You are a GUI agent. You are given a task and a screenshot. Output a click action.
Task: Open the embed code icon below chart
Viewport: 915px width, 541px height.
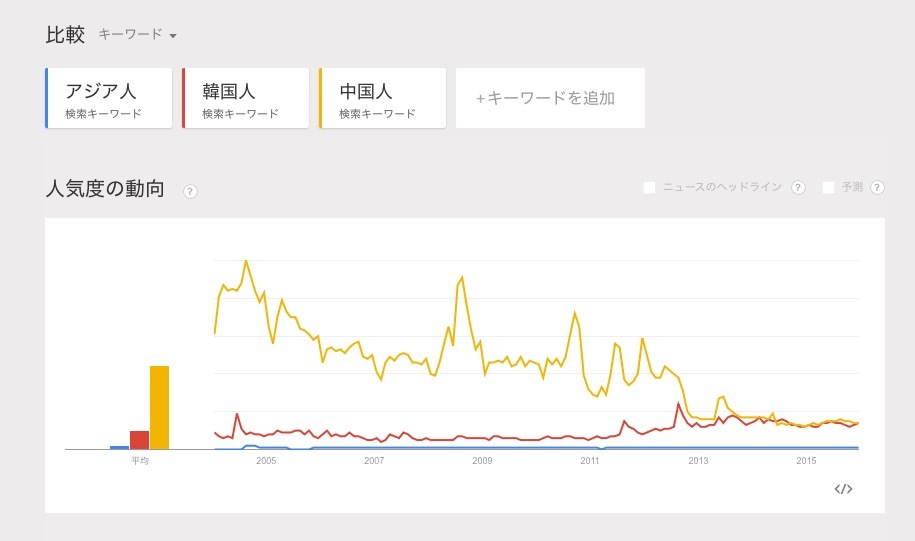click(x=843, y=489)
